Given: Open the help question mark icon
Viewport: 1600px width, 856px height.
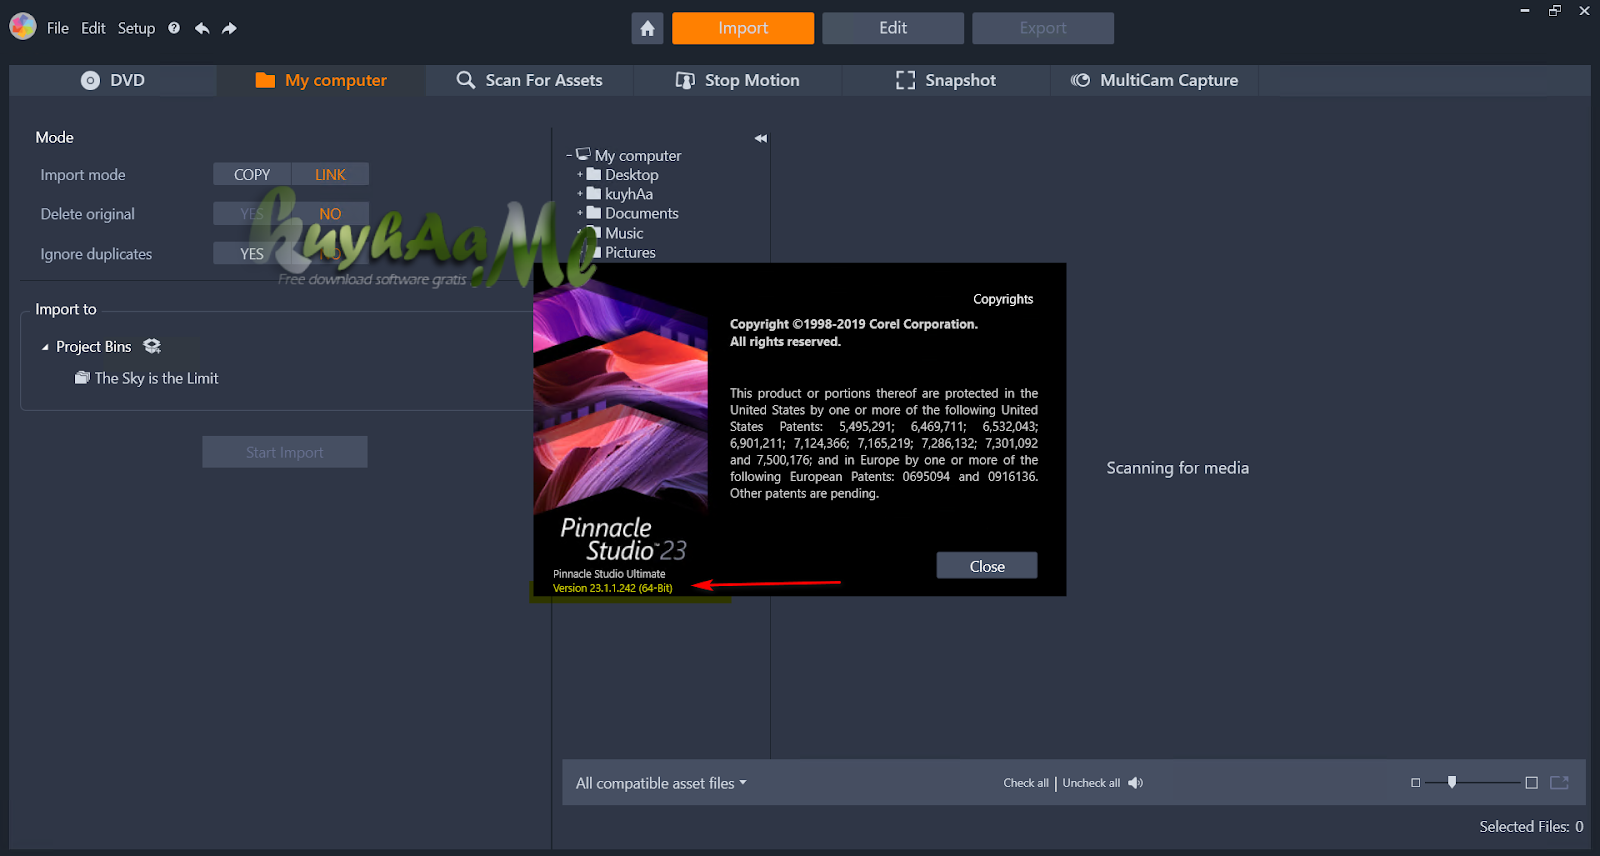Looking at the screenshot, I should click(x=174, y=28).
